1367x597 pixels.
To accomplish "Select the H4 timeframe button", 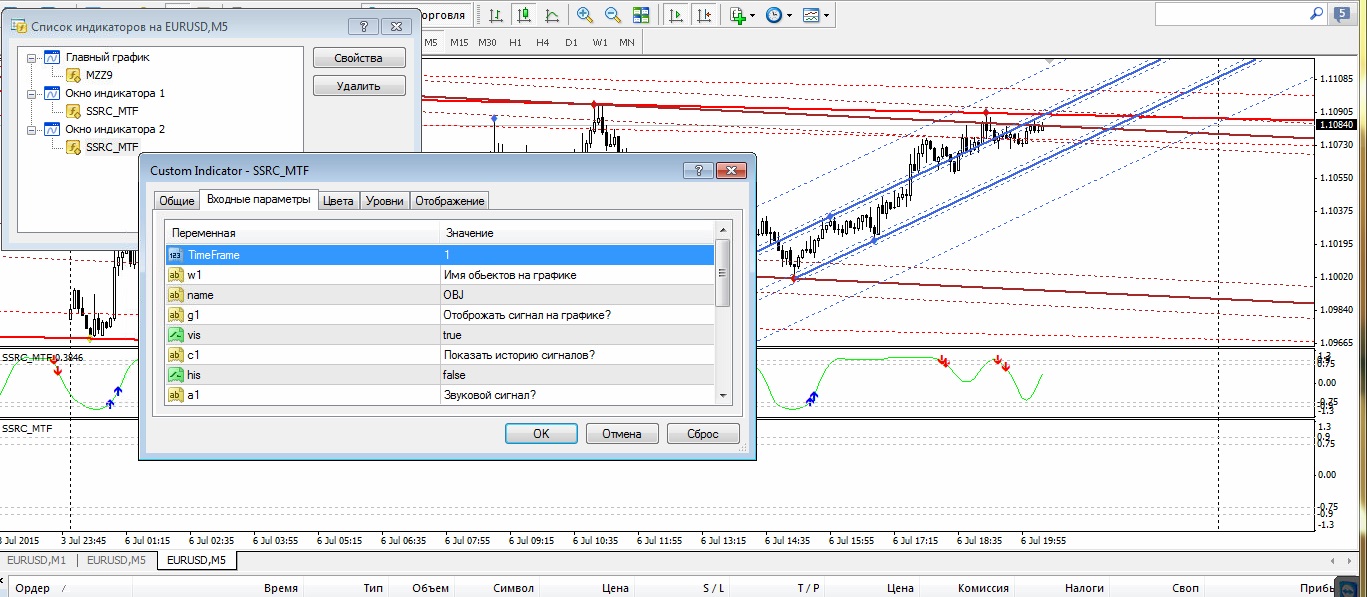I will click(x=542, y=42).
